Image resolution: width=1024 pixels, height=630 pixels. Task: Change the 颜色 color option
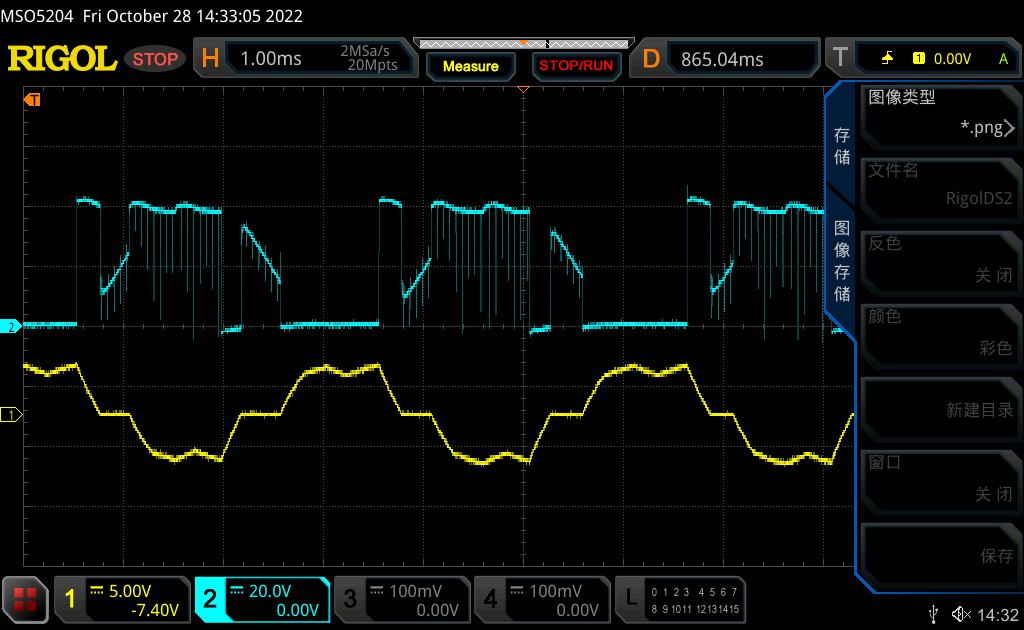(939, 333)
